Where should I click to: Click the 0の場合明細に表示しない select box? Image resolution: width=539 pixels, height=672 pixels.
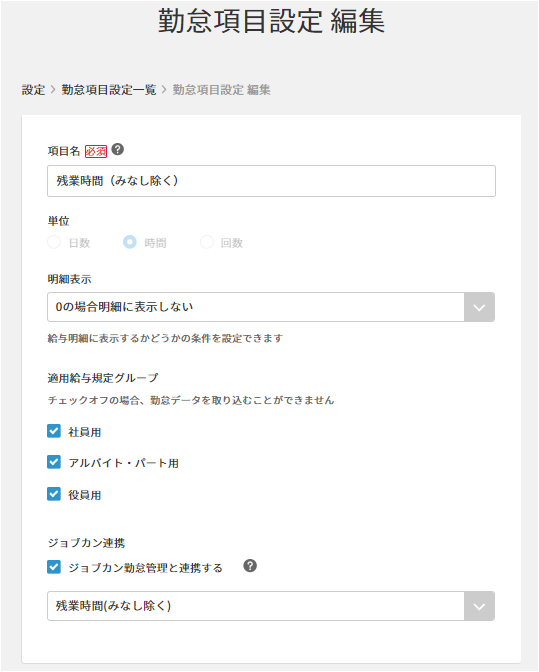click(271, 307)
